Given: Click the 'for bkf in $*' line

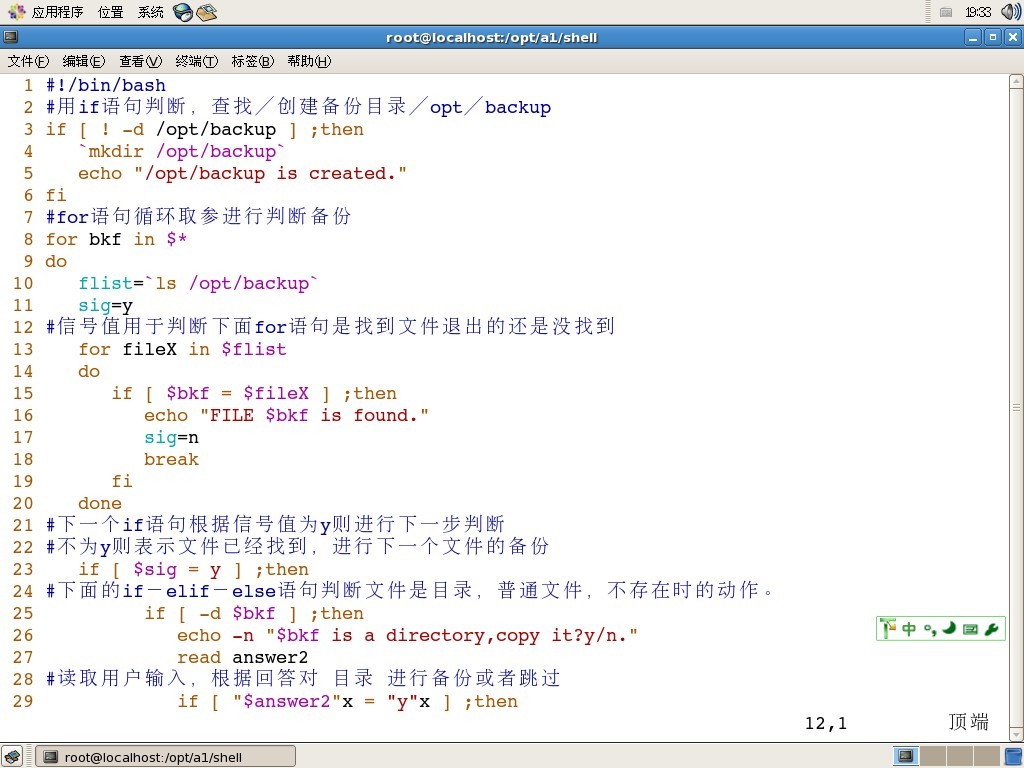Looking at the screenshot, I should pyautogui.click(x=116, y=240).
